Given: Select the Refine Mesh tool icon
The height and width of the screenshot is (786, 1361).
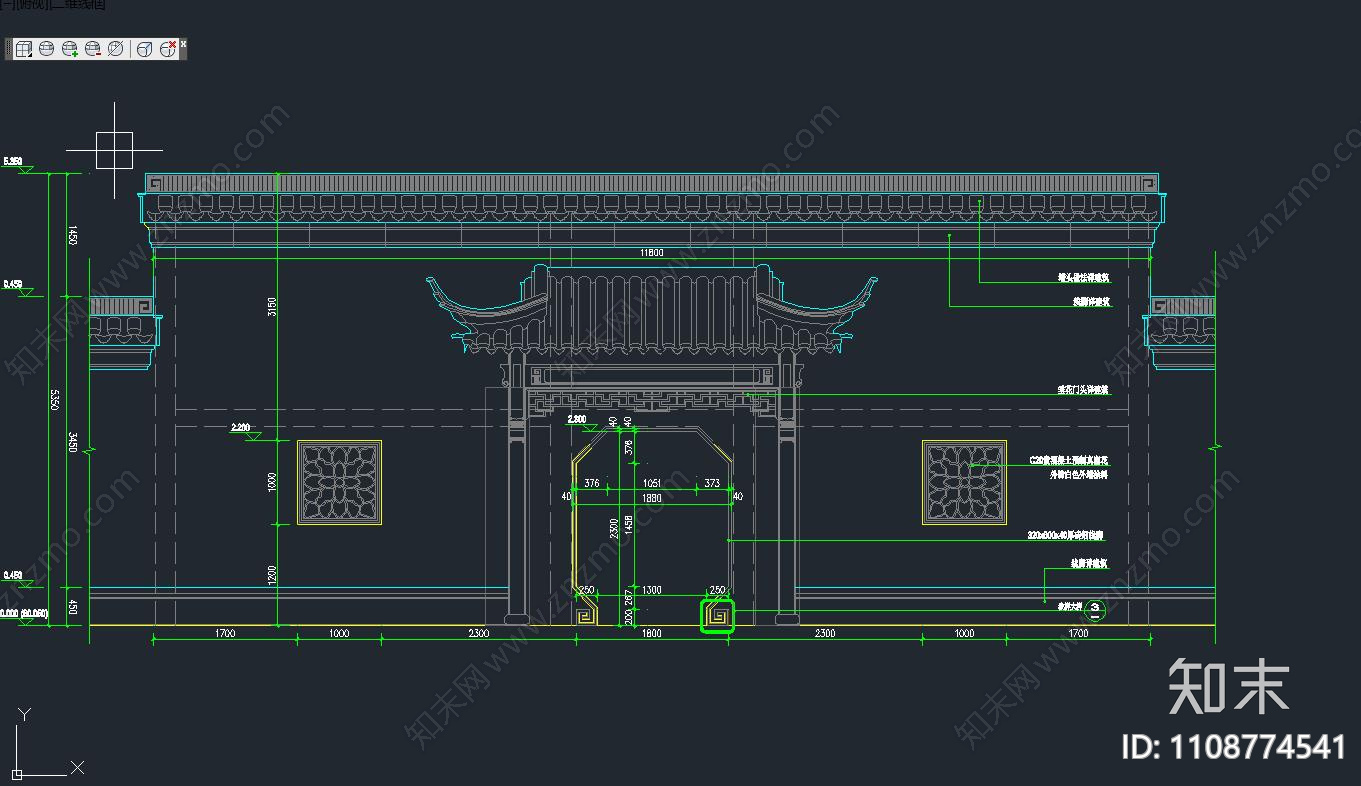Looking at the screenshot, I should (x=116, y=49).
